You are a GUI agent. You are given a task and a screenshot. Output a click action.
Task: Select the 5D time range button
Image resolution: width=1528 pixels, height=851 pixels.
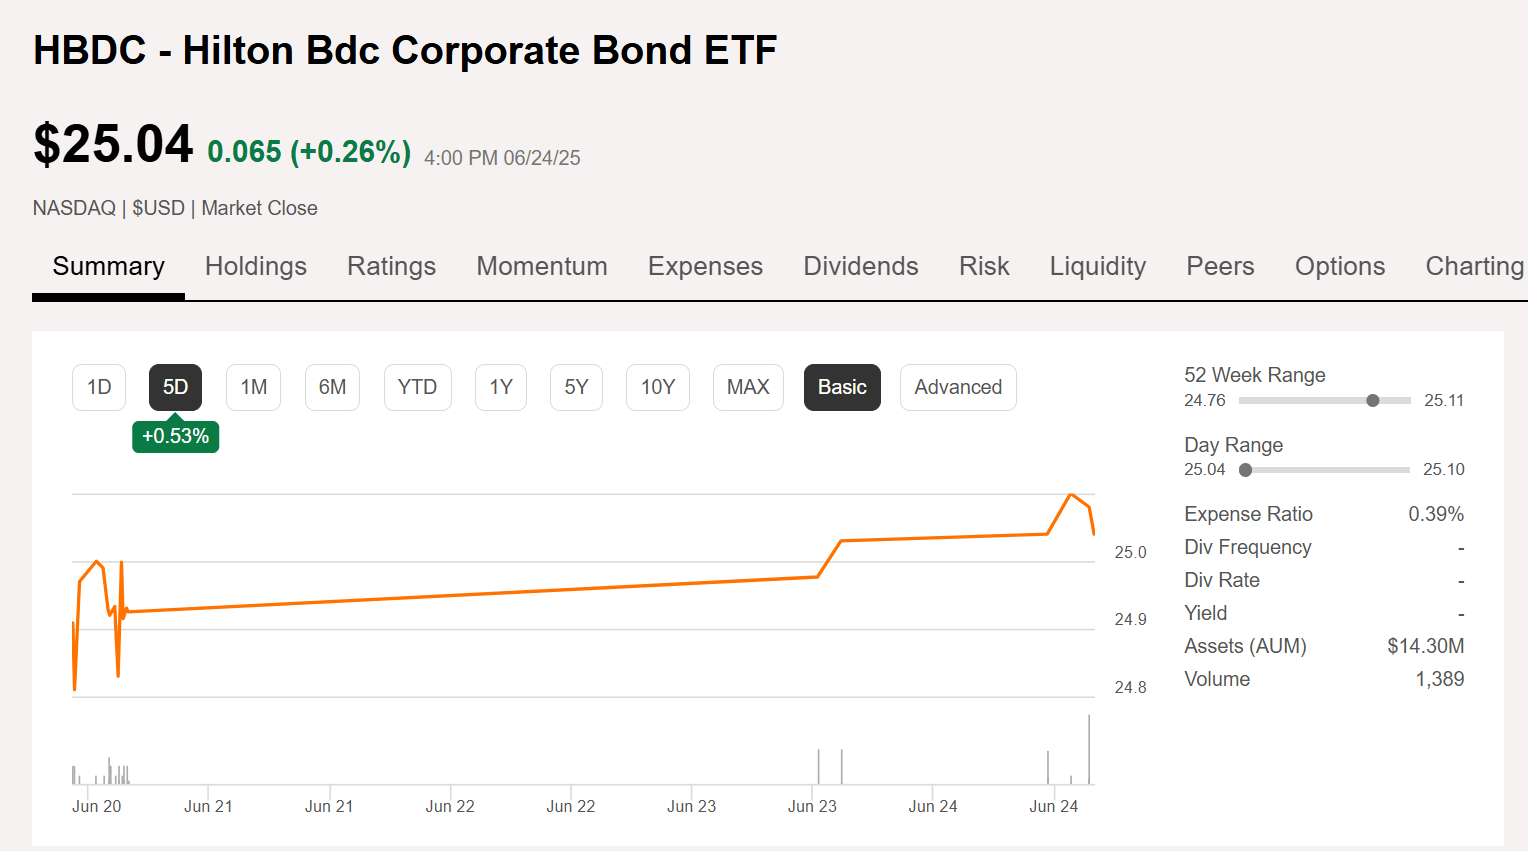175,387
